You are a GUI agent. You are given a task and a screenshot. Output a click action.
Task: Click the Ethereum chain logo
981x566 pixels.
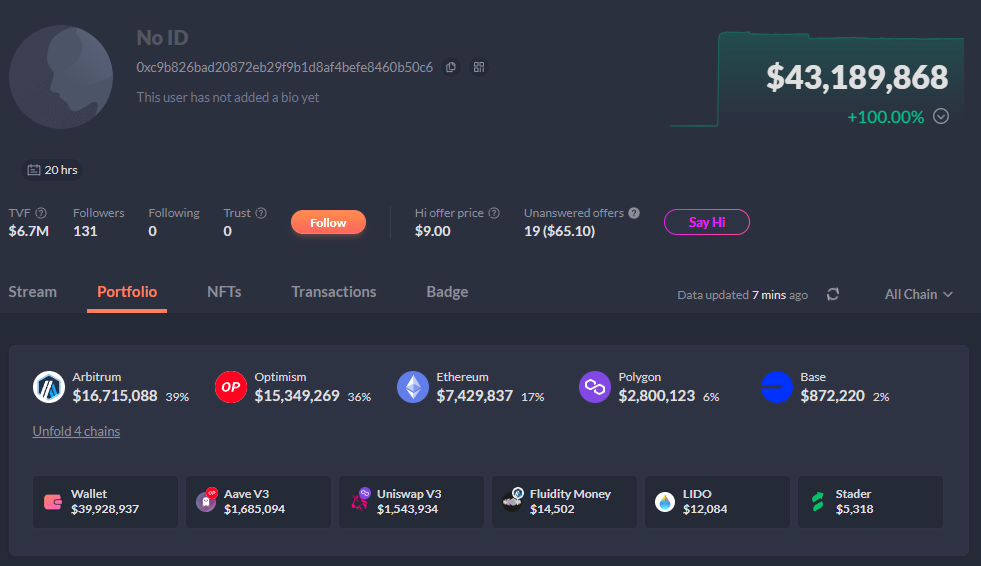coord(412,387)
